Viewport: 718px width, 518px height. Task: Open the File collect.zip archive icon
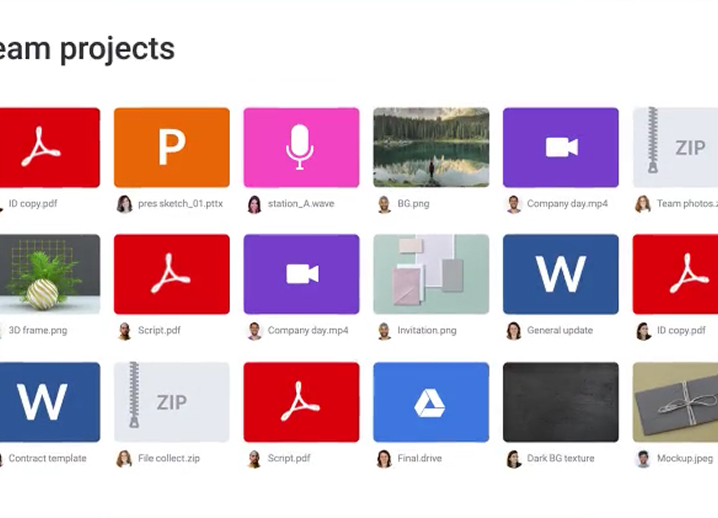click(x=171, y=401)
